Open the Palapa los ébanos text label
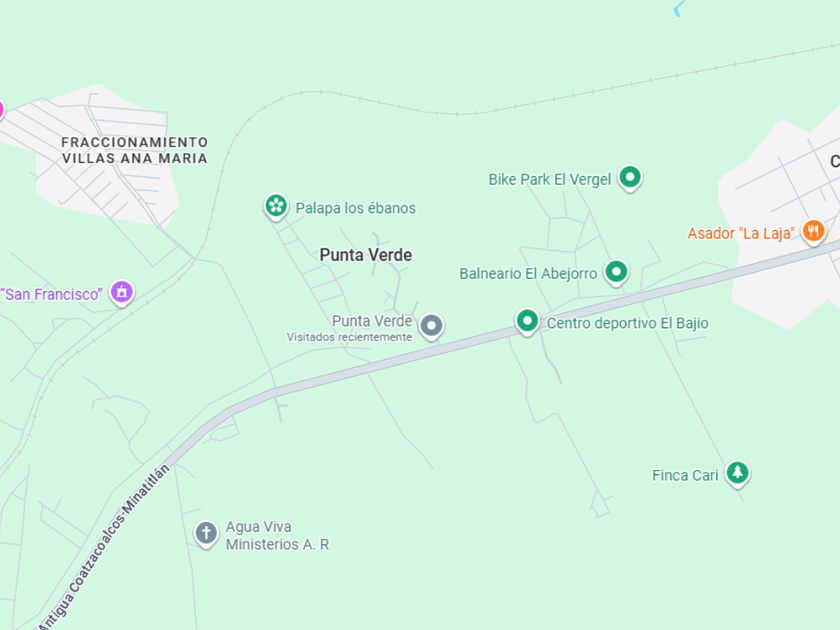Image resolution: width=840 pixels, height=630 pixels. pyautogui.click(x=356, y=208)
